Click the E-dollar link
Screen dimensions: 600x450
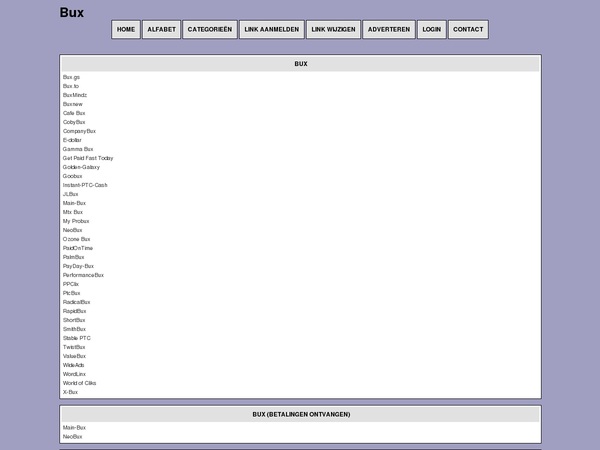[x=72, y=140]
